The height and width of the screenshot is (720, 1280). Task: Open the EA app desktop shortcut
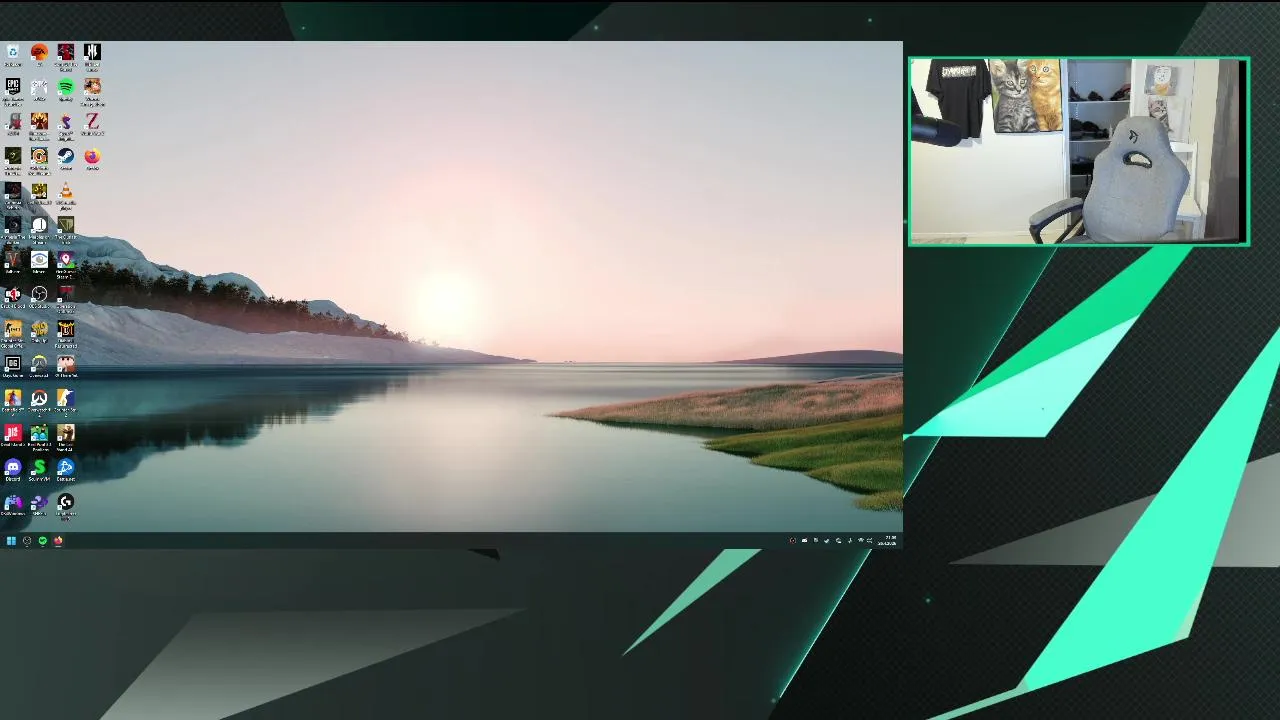pos(39,52)
